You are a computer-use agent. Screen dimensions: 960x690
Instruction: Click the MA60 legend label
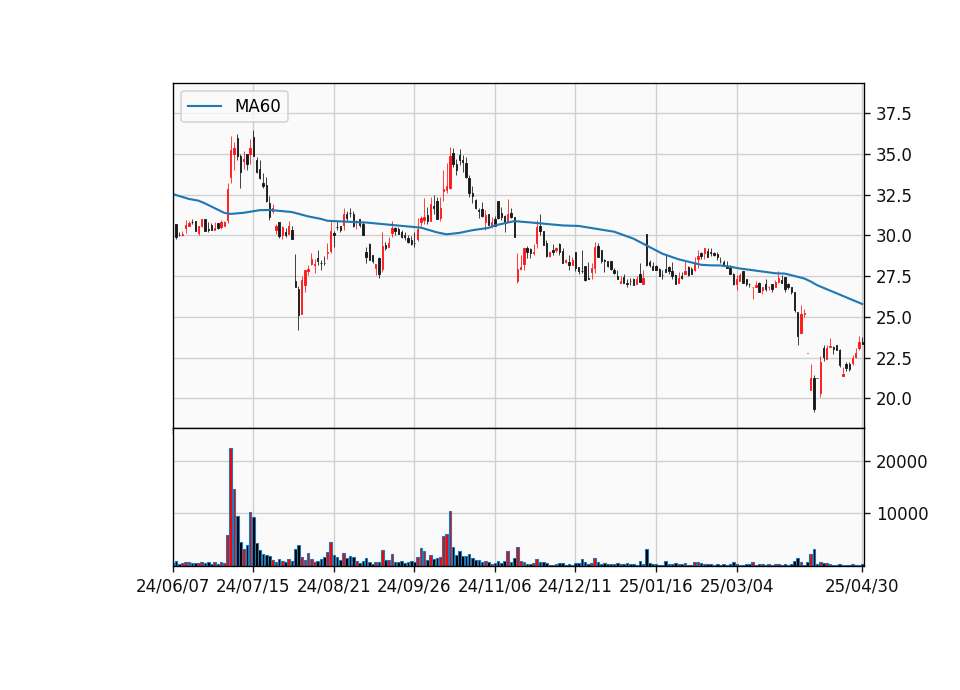tap(257, 106)
